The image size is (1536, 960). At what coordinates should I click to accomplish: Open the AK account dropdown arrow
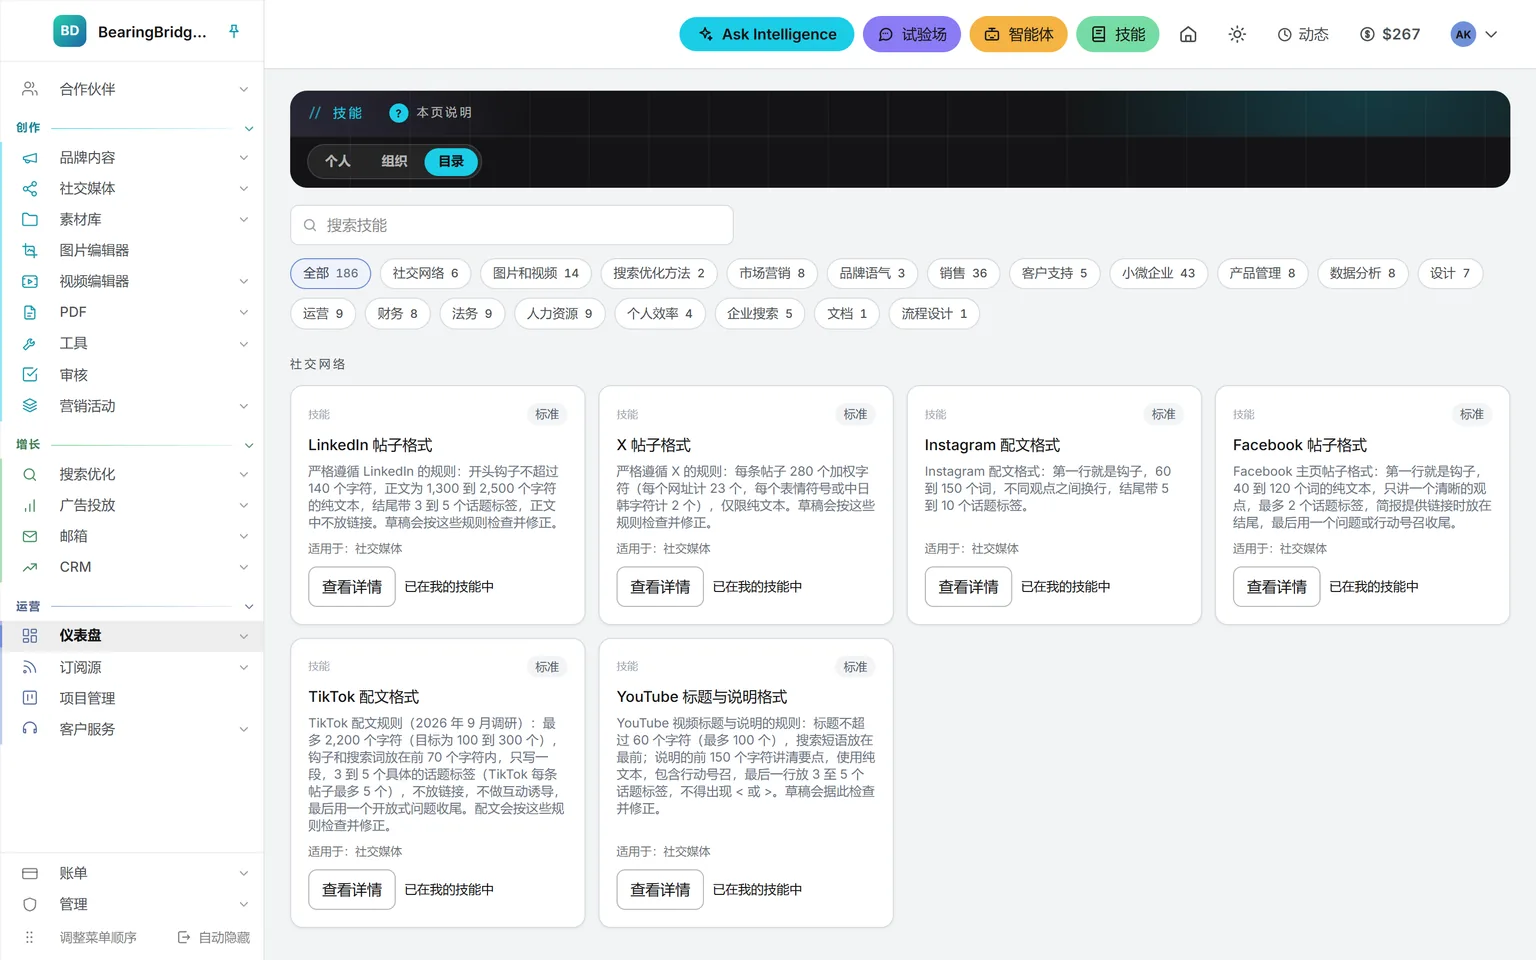click(x=1491, y=34)
